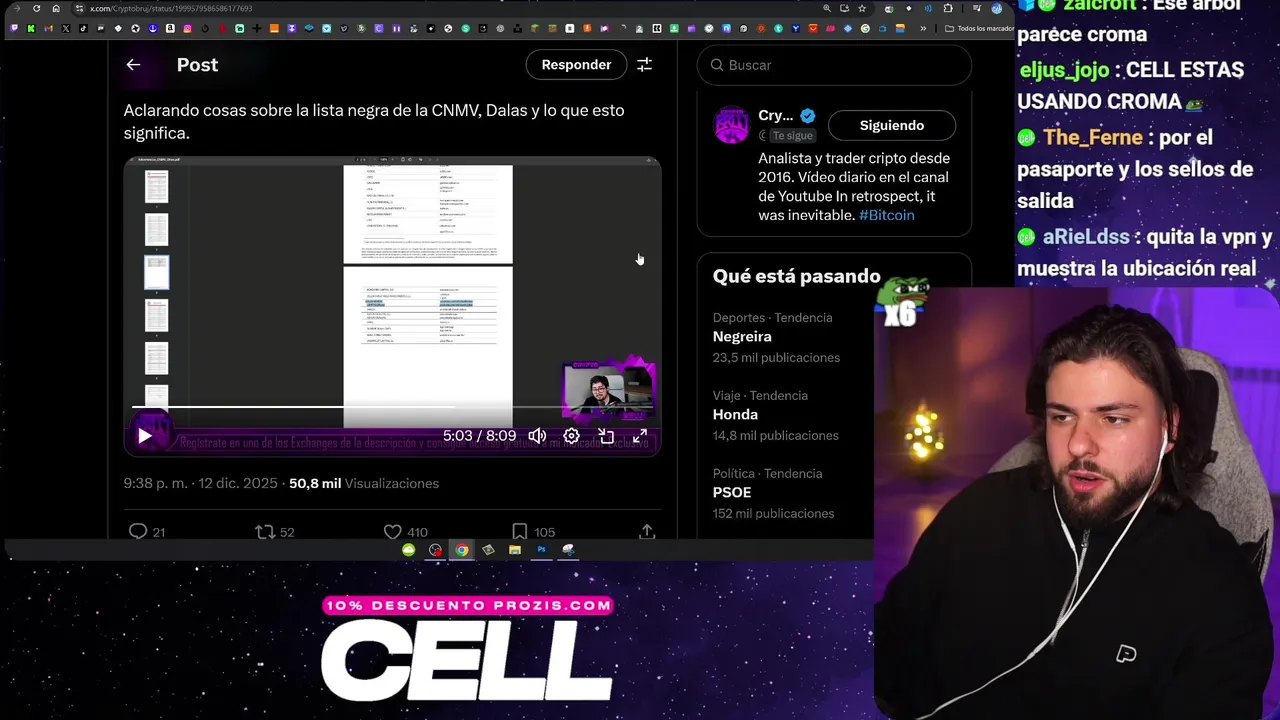Open the X bookmark in bookmarks bar

click(x=66, y=29)
